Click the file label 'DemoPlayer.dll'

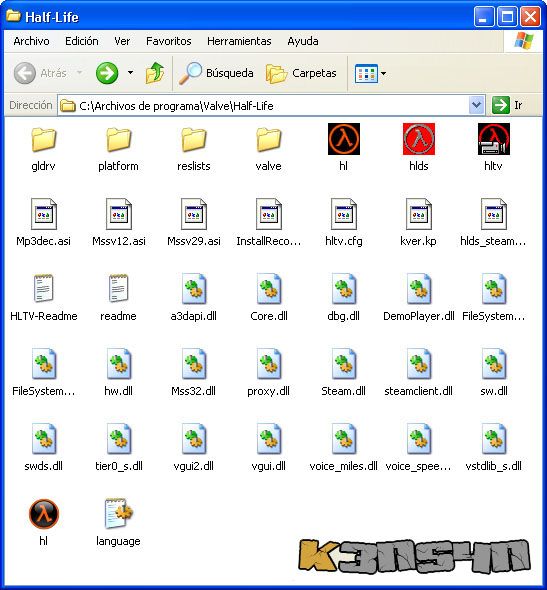[419, 316]
